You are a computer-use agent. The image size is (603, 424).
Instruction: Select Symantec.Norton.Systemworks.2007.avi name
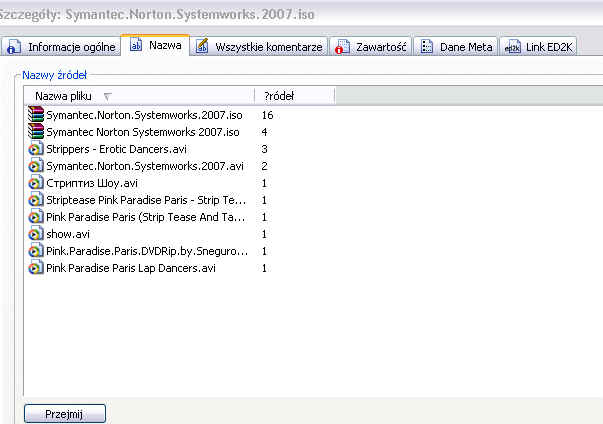(x=145, y=166)
